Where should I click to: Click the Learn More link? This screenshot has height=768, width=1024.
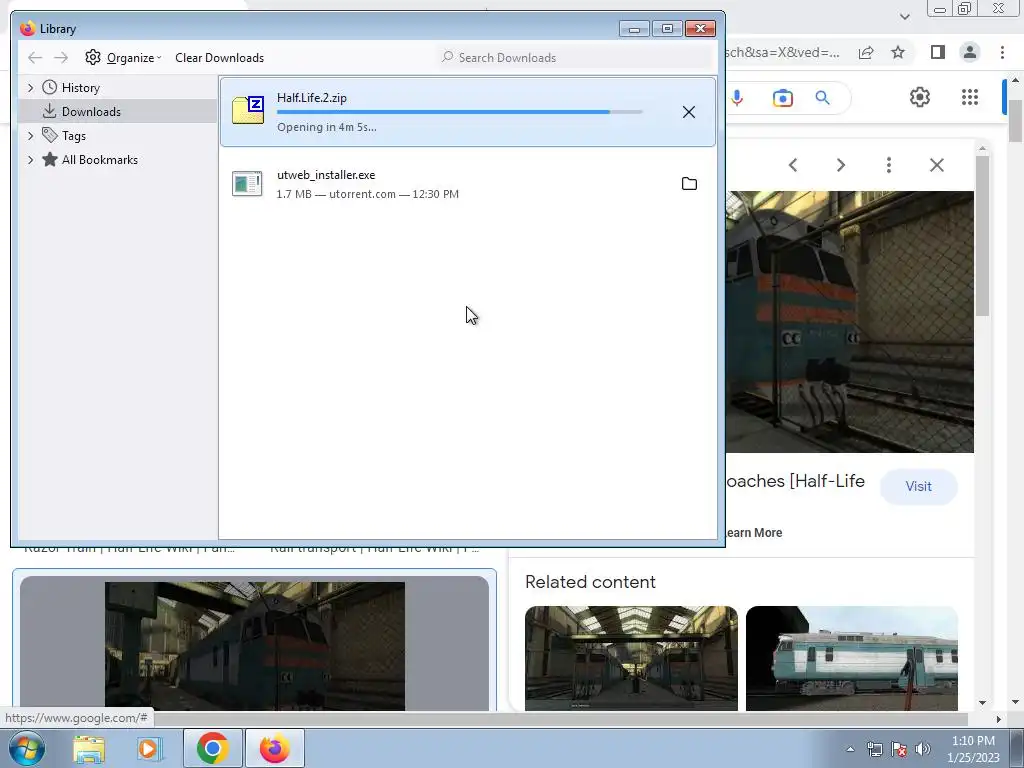[x=754, y=533]
